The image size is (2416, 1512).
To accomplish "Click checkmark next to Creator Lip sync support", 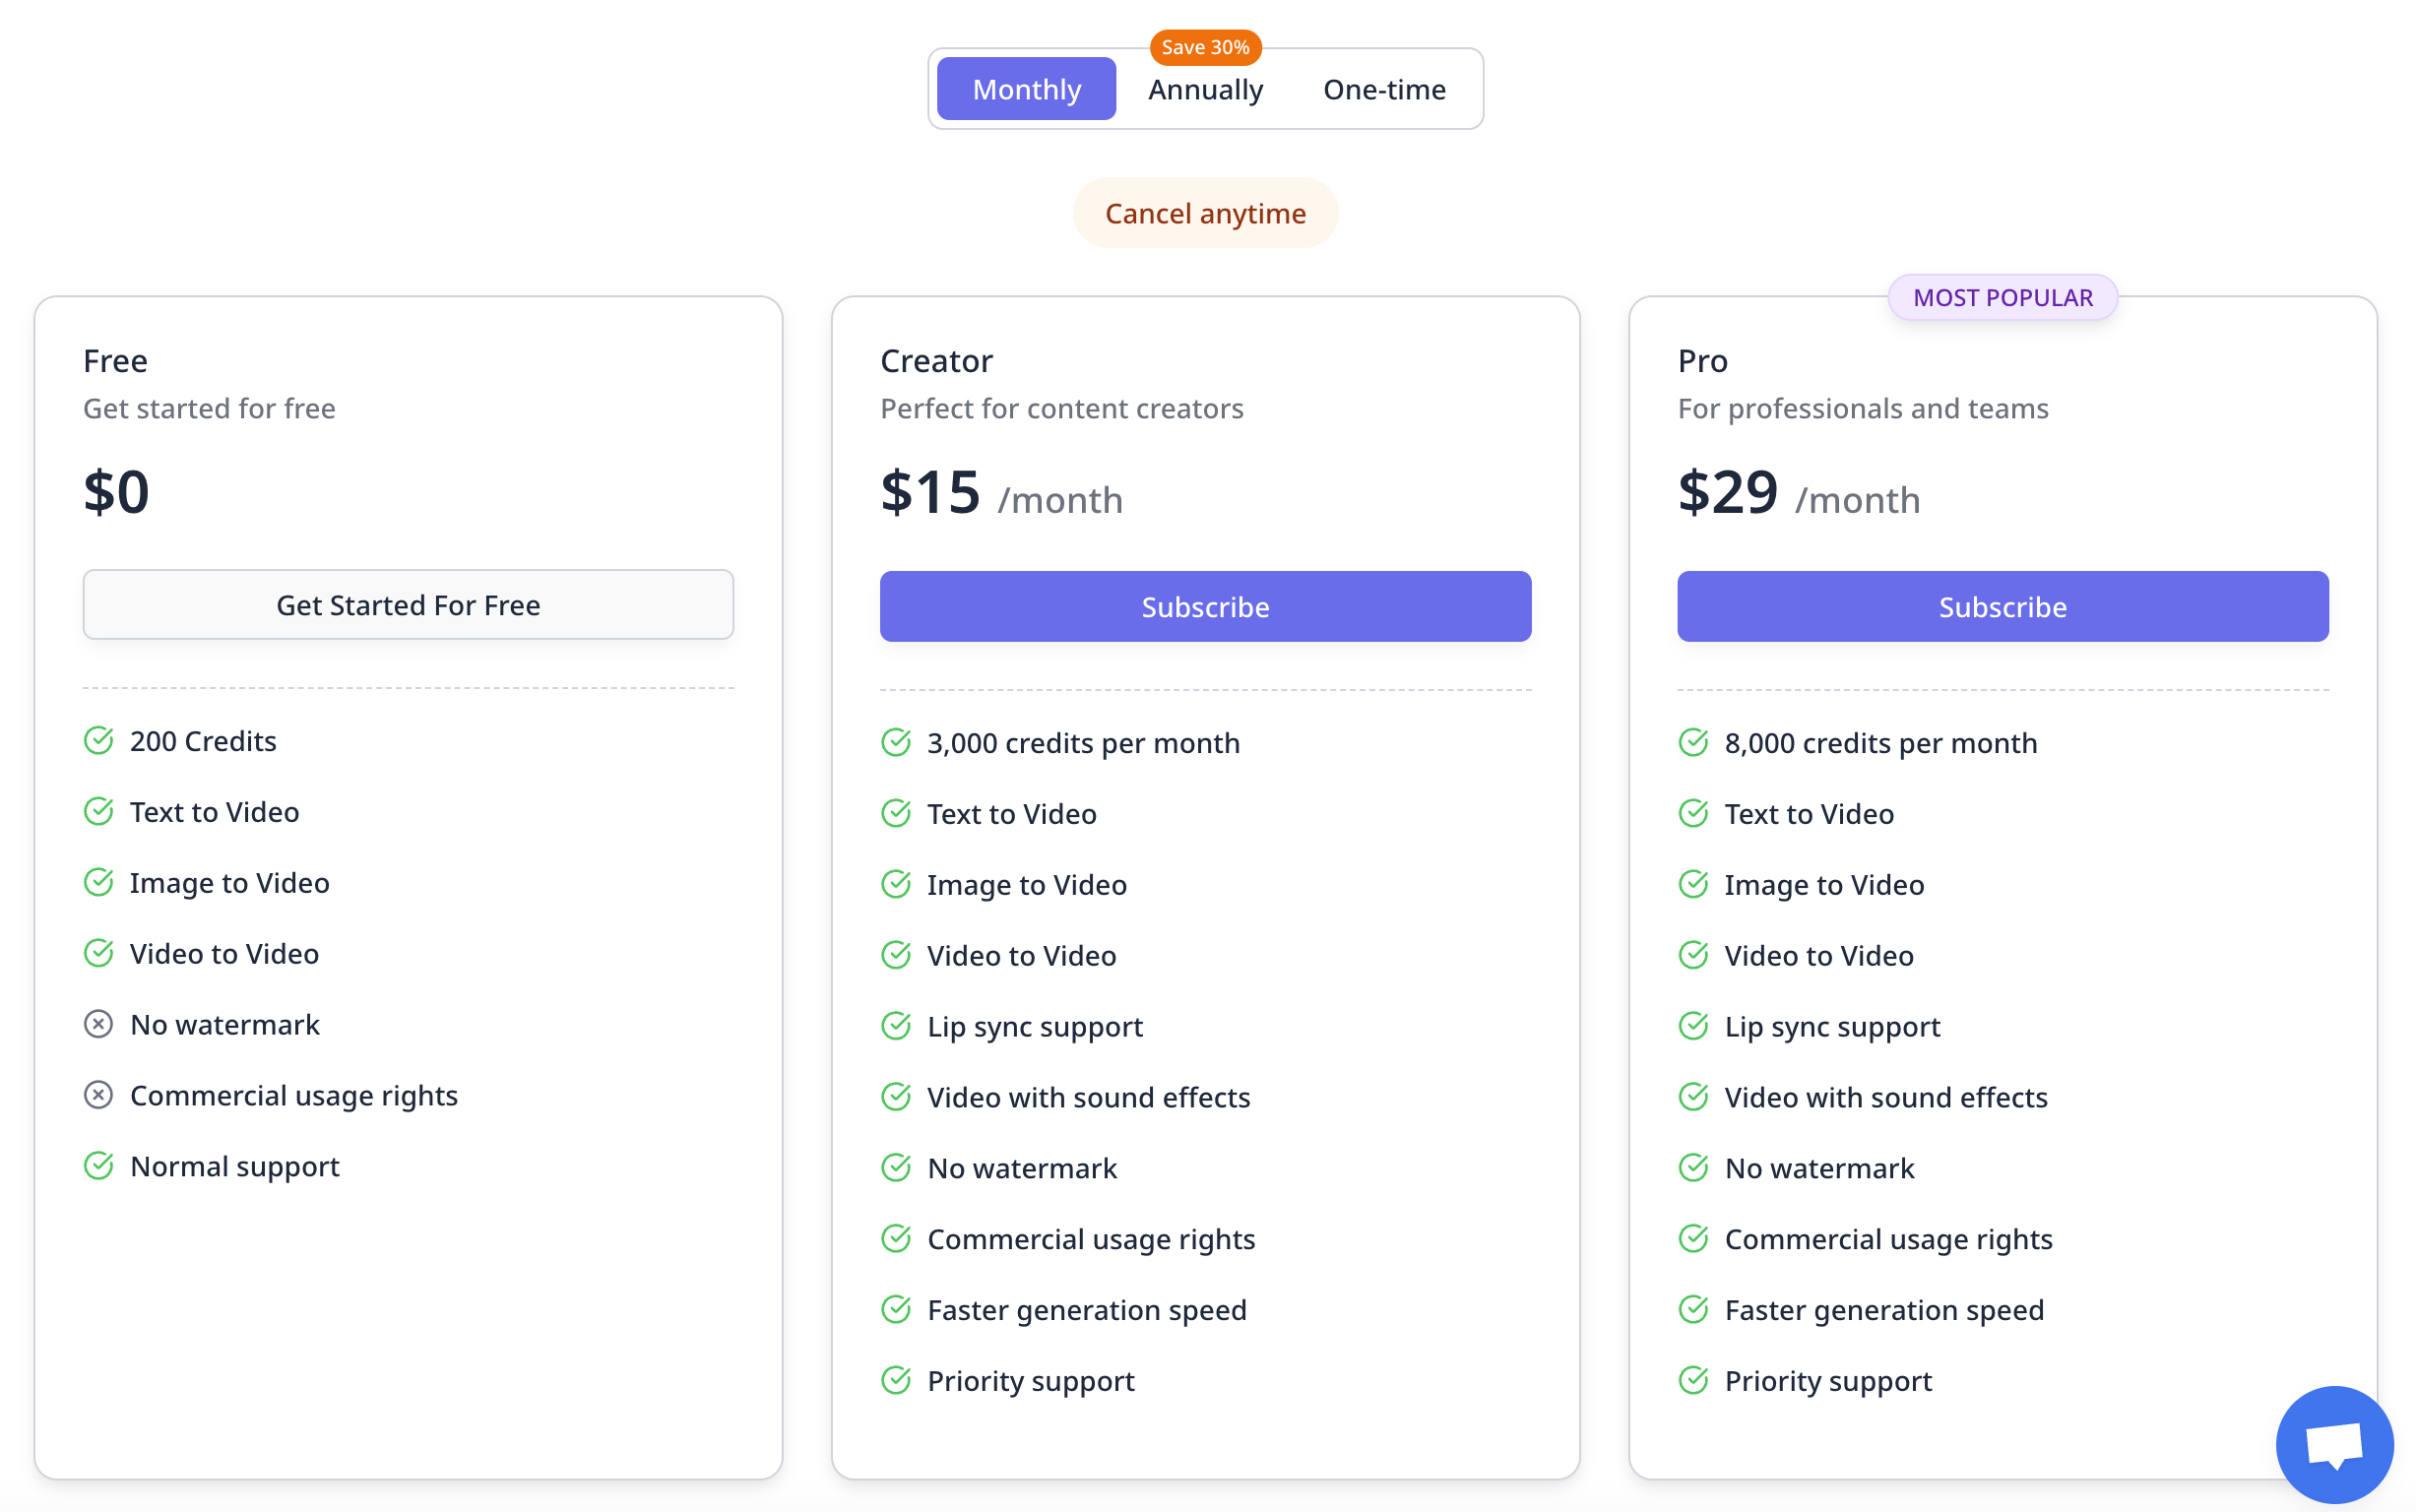I will pyautogui.click(x=896, y=1026).
